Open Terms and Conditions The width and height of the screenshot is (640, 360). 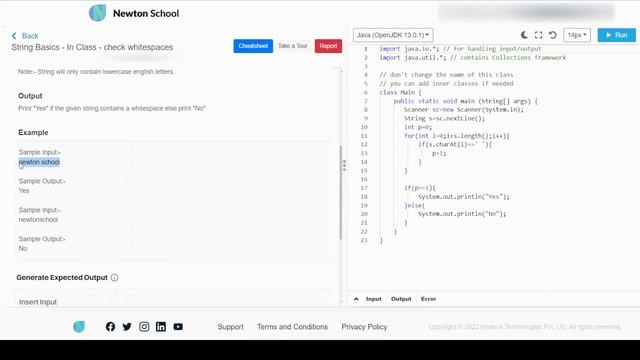292,327
